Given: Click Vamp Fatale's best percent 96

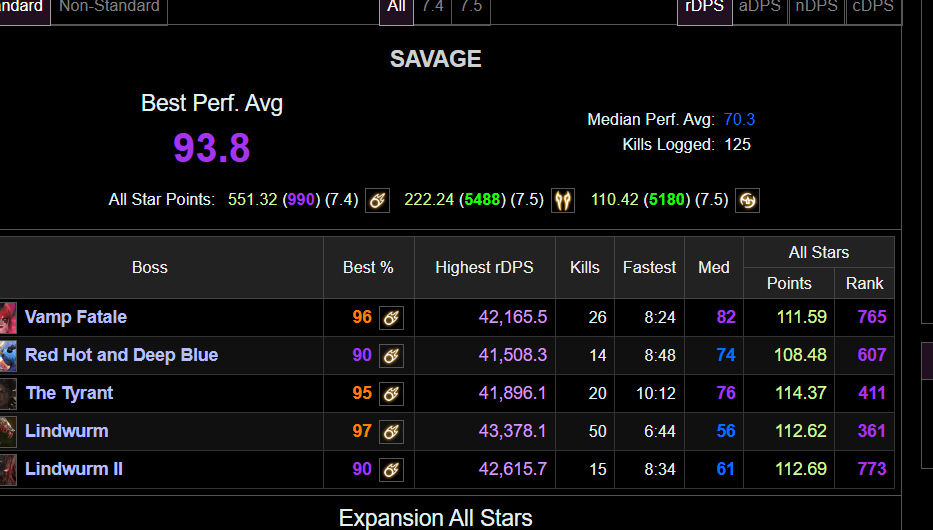Looking at the screenshot, I should tap(362, 317).
